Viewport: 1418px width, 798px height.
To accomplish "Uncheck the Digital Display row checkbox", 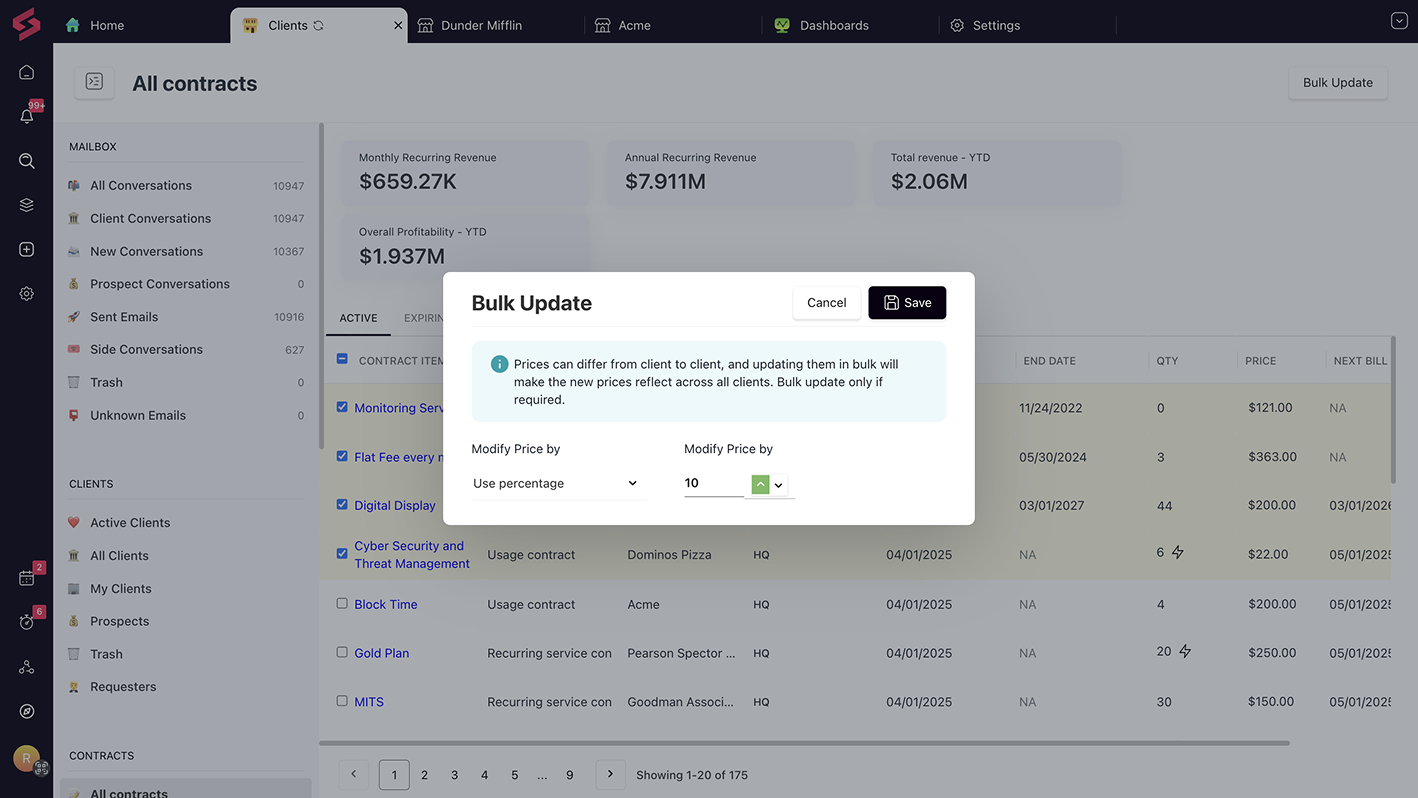I will pos(342,504).
